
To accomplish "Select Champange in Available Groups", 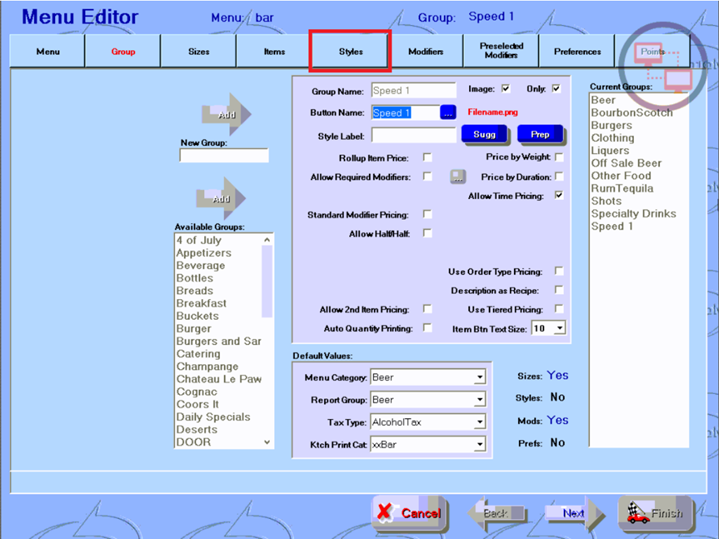I will pos(207,367).
